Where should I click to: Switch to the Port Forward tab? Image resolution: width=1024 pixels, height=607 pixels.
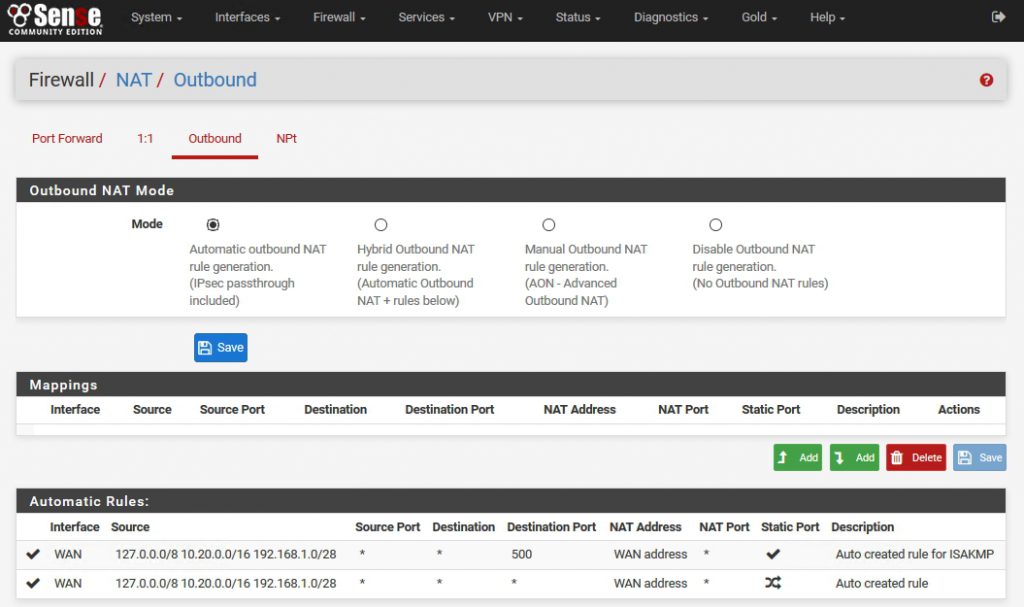click(66, 138)
